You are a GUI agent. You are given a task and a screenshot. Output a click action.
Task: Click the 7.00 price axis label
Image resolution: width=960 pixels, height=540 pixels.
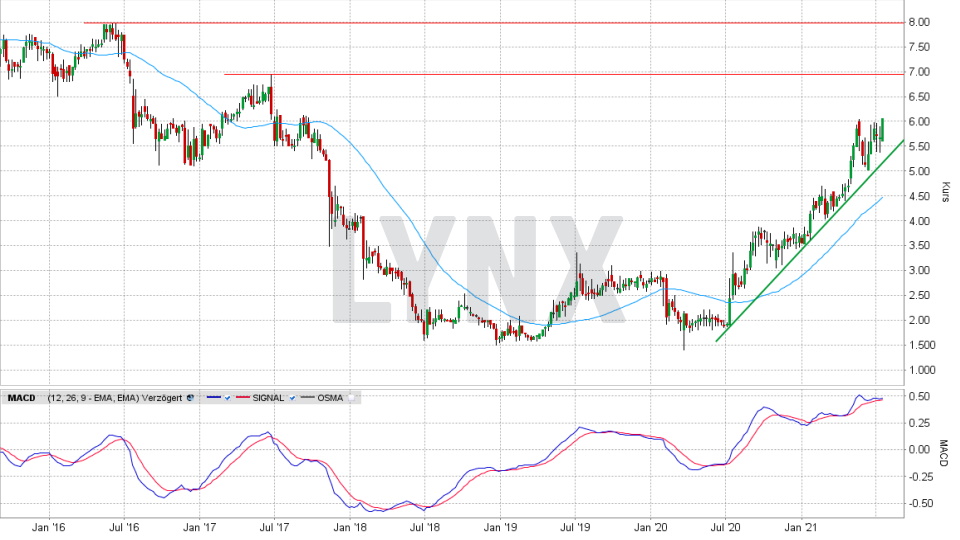919,72
